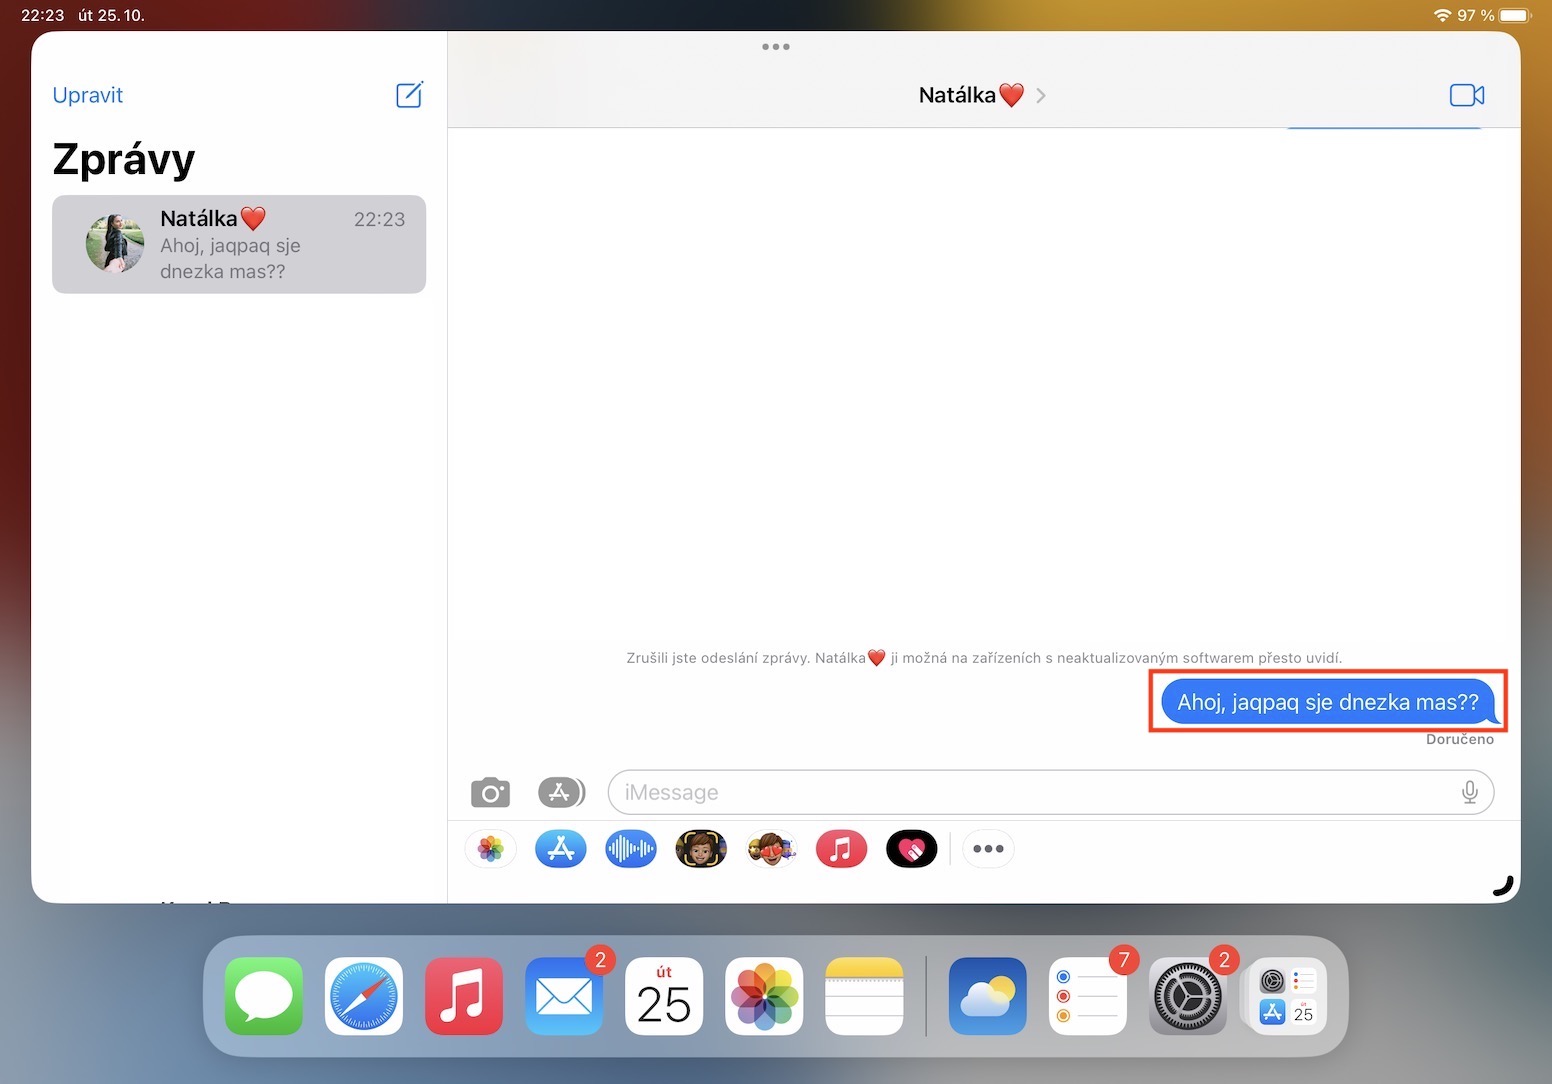Tap the 22:23 timestamp in conversation row
The height and width of the screenshot is (1084, 1552).
(380, 219)
